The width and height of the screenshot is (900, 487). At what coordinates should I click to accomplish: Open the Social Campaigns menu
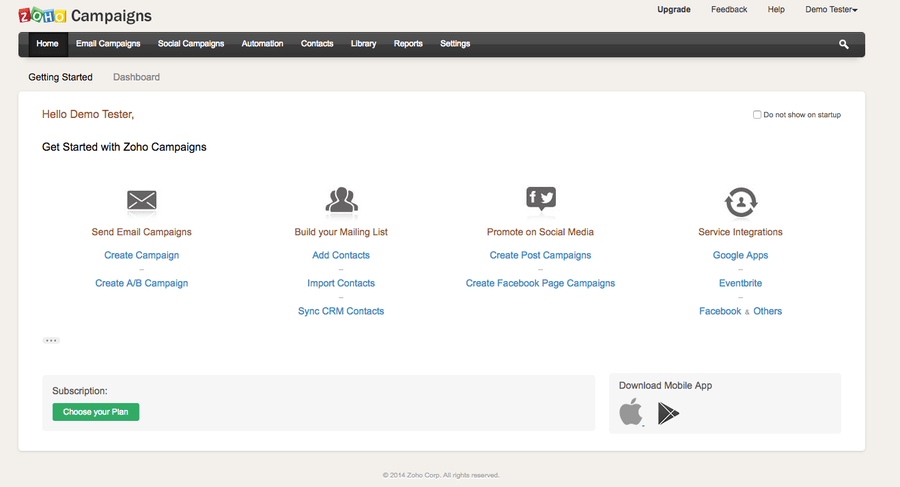click(191, 44)
